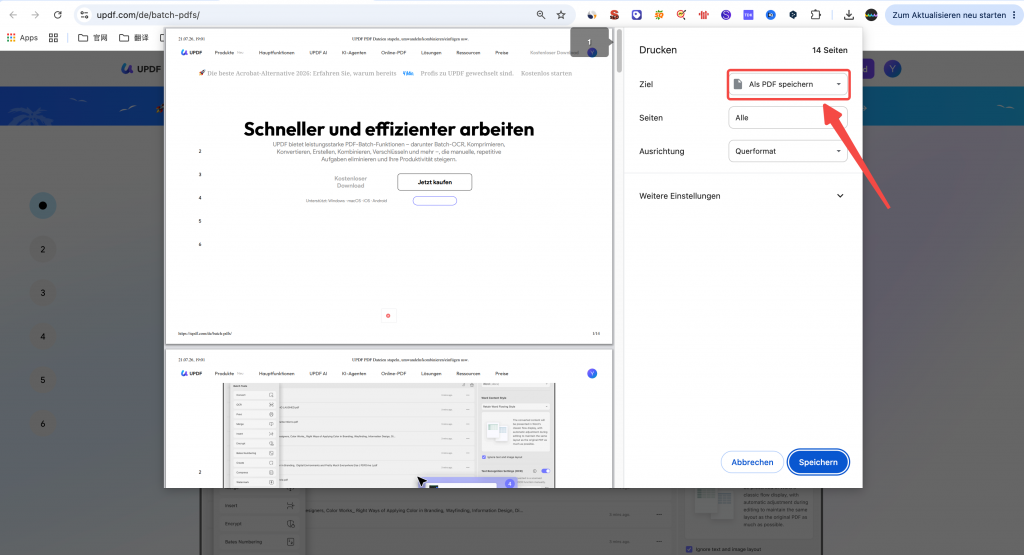Image resolution: width=1024 pixels, height=555 pixels.
Task: Open the Extensions puzzle-piece menu
Action: (x=816, y=14)
